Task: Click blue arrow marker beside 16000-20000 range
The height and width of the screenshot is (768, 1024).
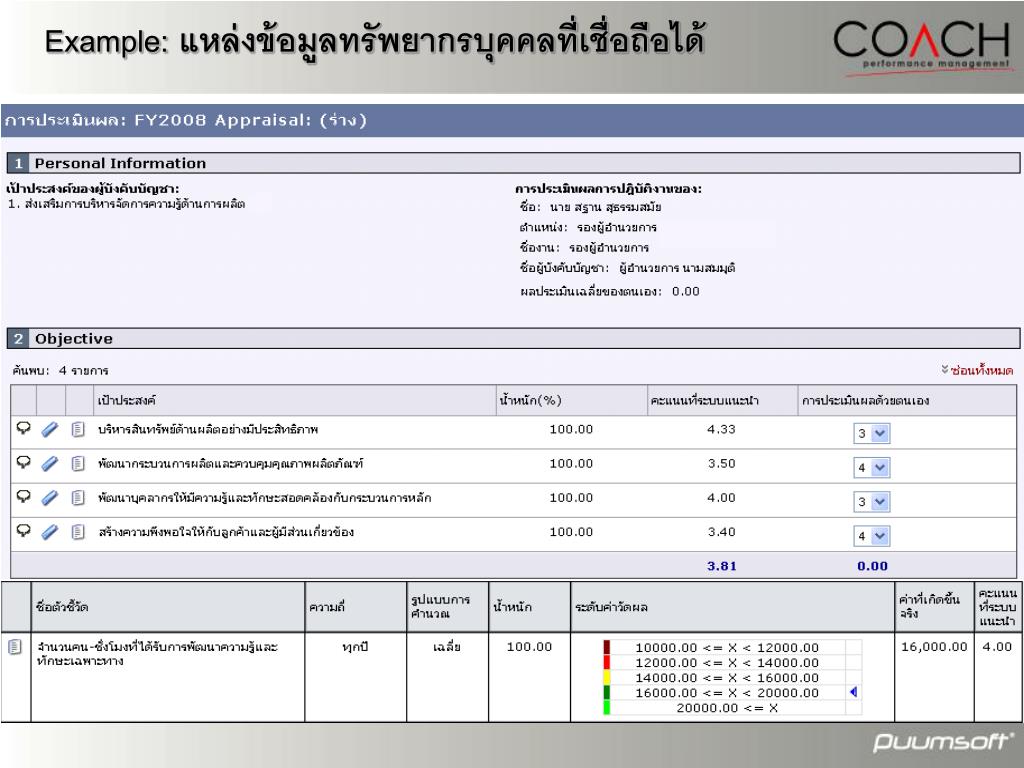Action: [853, 692]
